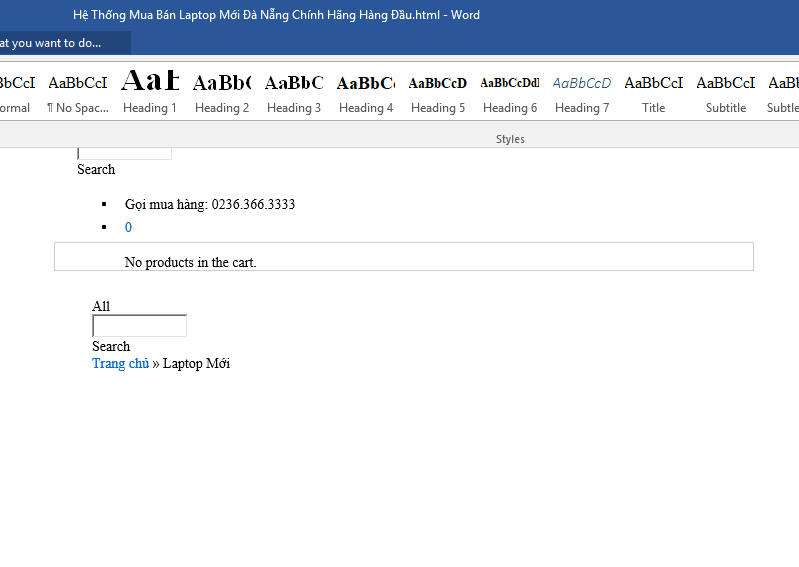Open the Trang chủ hyperlink
Image resolution: width=799 pixels, height=567 pixels.
pos(120,363)
